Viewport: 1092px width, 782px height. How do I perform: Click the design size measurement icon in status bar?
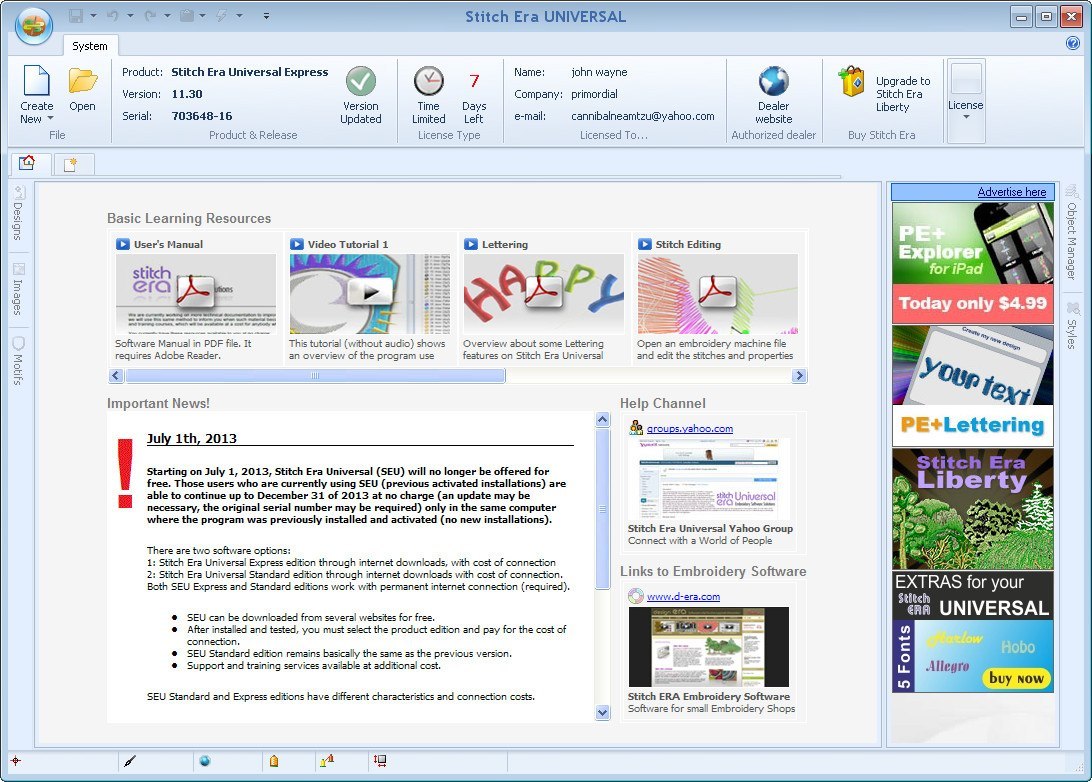(380, 760)
